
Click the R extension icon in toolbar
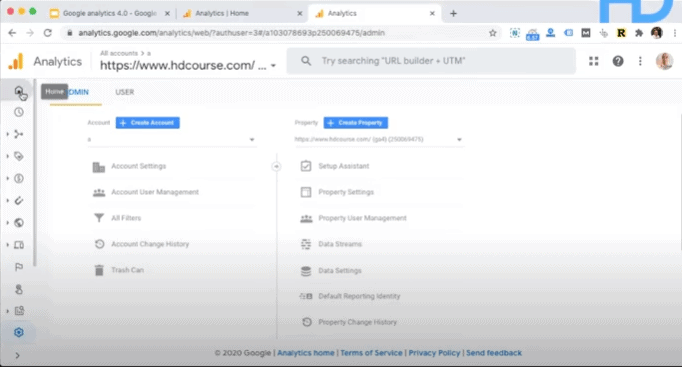pyautogui.click(x=621, y=33)
